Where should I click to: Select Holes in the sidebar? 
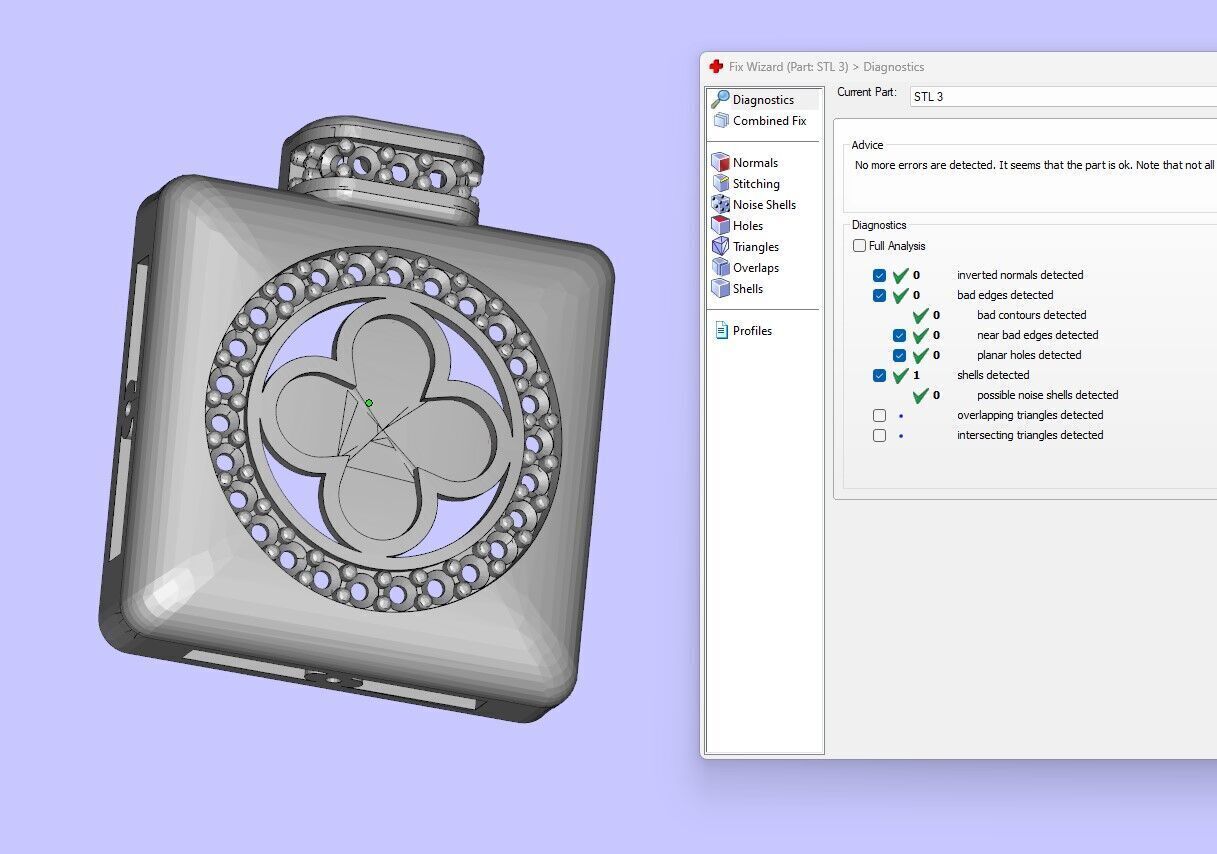[x=748, y=225]
